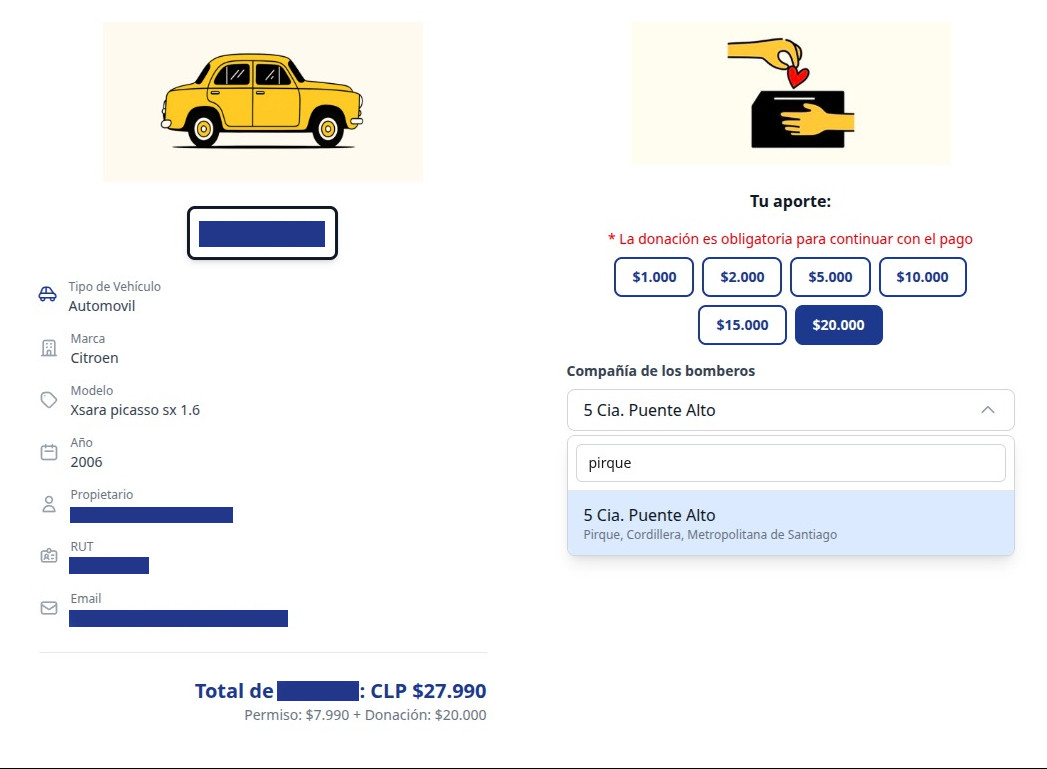
Task: Pick the $10.000 donation amount
Action: [x=922, y=277]
